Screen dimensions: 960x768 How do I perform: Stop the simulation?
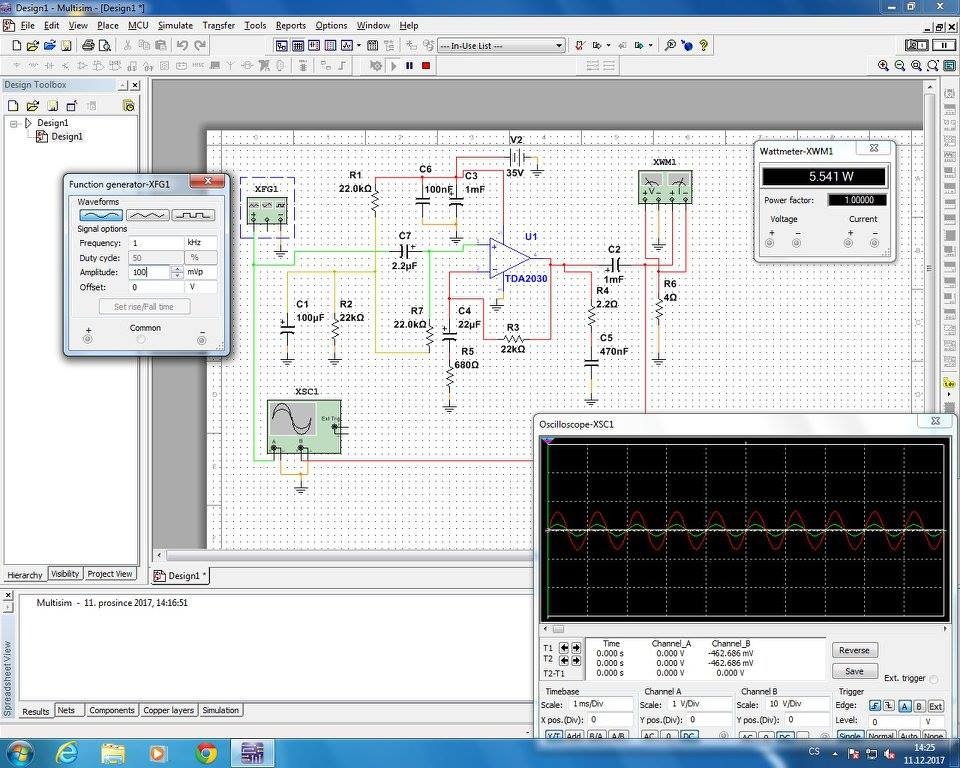click(x=426, y=66)
